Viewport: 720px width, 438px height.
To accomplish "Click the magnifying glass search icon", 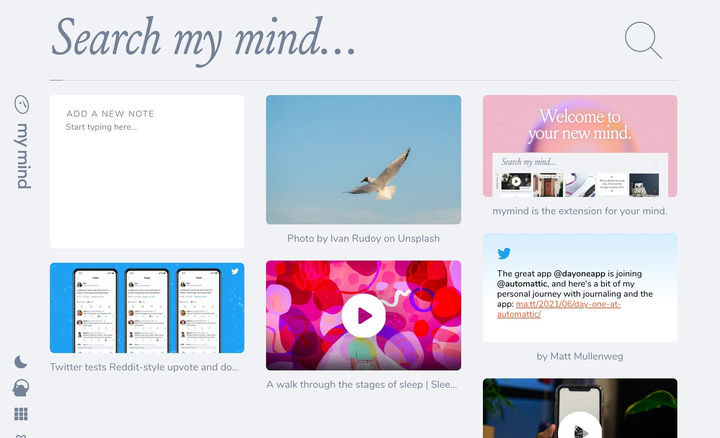I will tap(643, 40).
